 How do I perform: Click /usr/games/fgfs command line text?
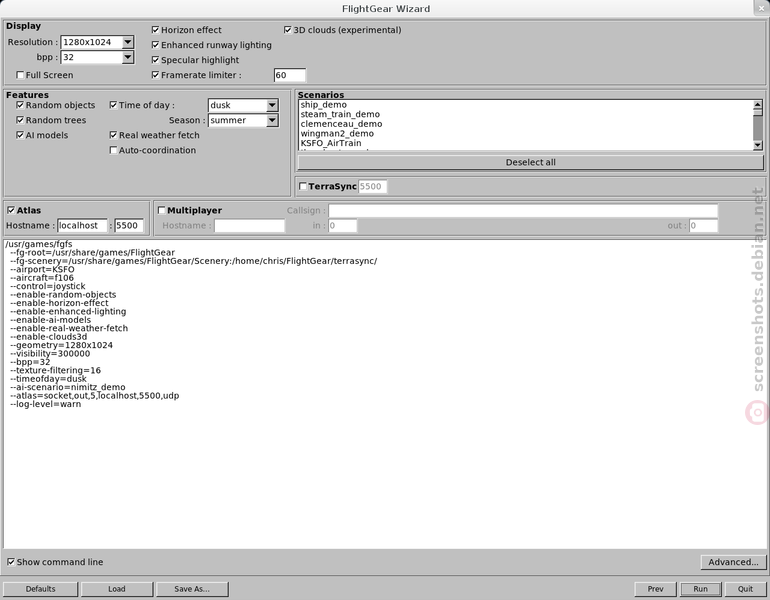tap(39, 244)
